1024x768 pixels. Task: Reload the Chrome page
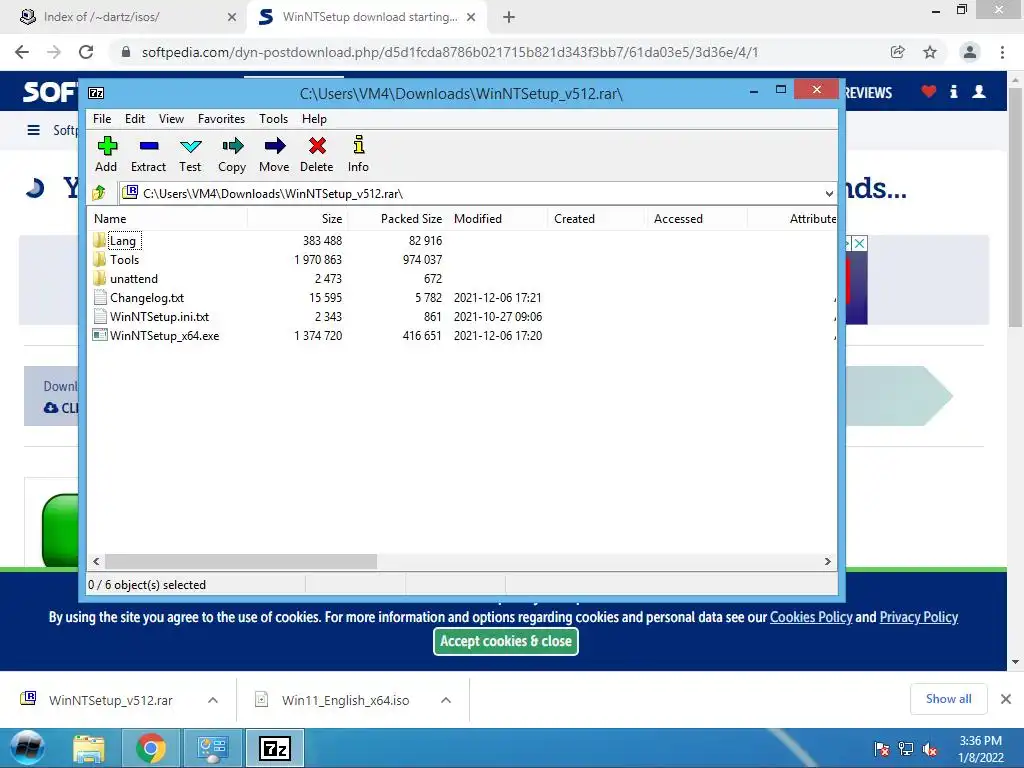coord(86,52)
